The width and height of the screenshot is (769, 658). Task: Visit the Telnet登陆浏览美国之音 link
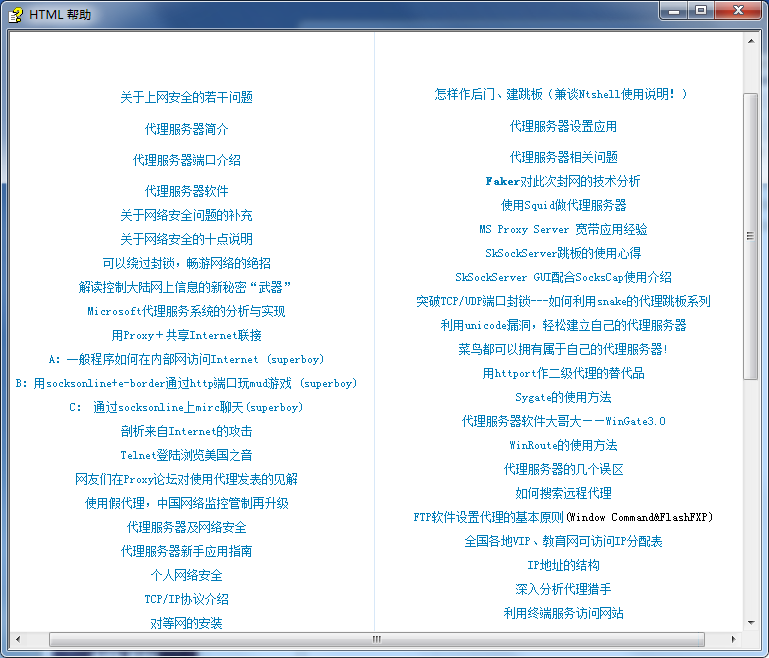tap(186, 455)
